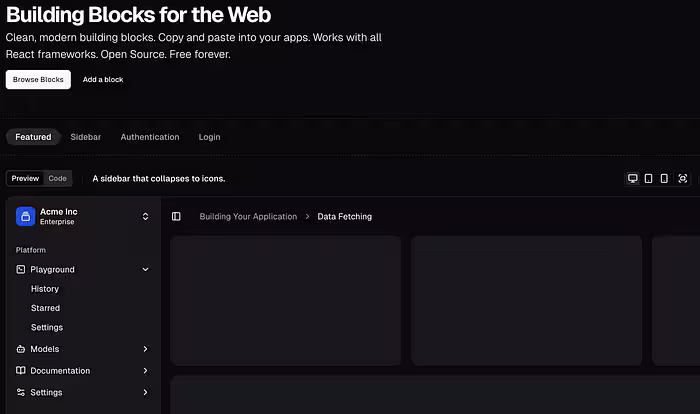The height and width of the screenshot is (414, 700).
Task: Expand the Documentation section chevron
Action: 145,370
